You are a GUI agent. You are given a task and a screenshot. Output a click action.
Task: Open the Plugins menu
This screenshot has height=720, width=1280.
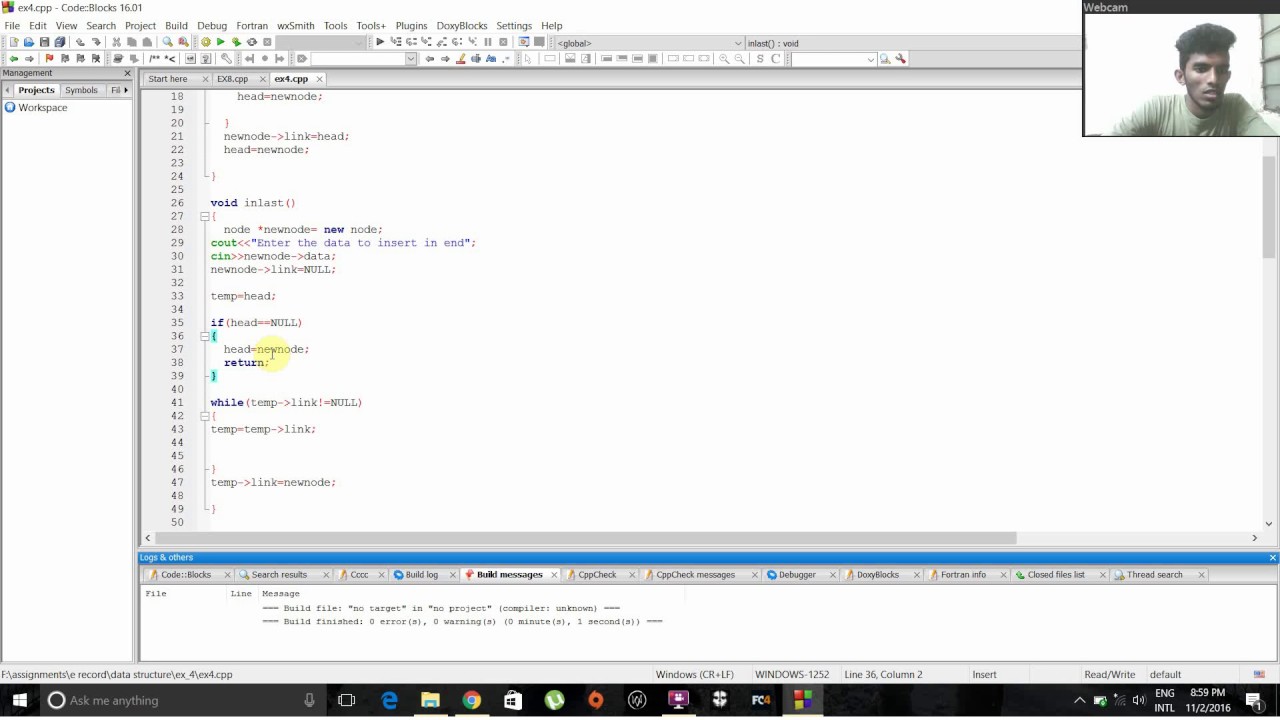(411, 25)
